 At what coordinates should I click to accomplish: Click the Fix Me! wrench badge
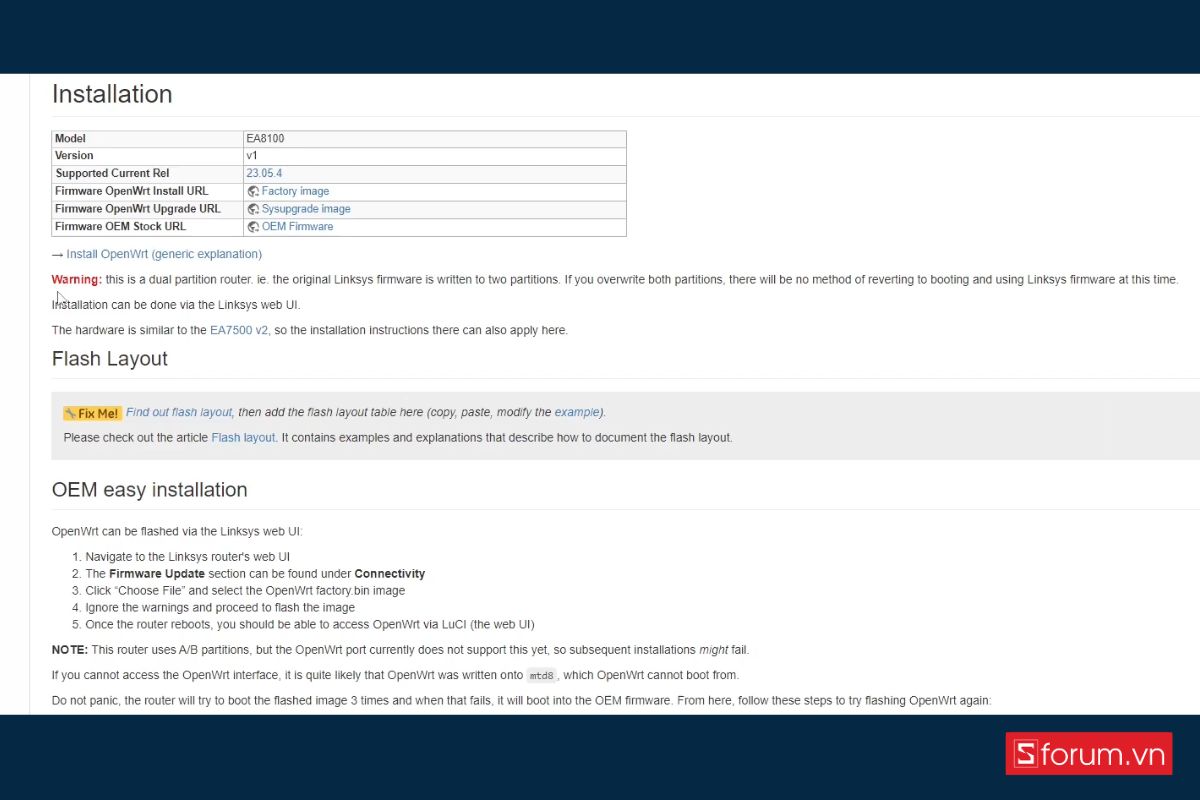point(92,413)
